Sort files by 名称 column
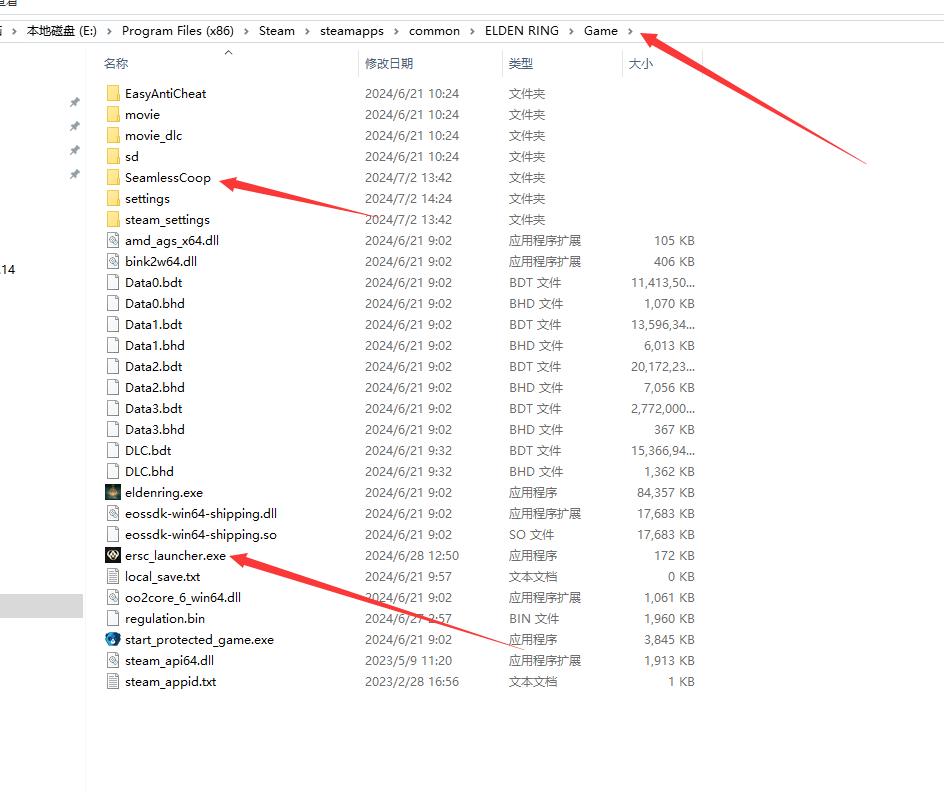 tap(116, 63)
